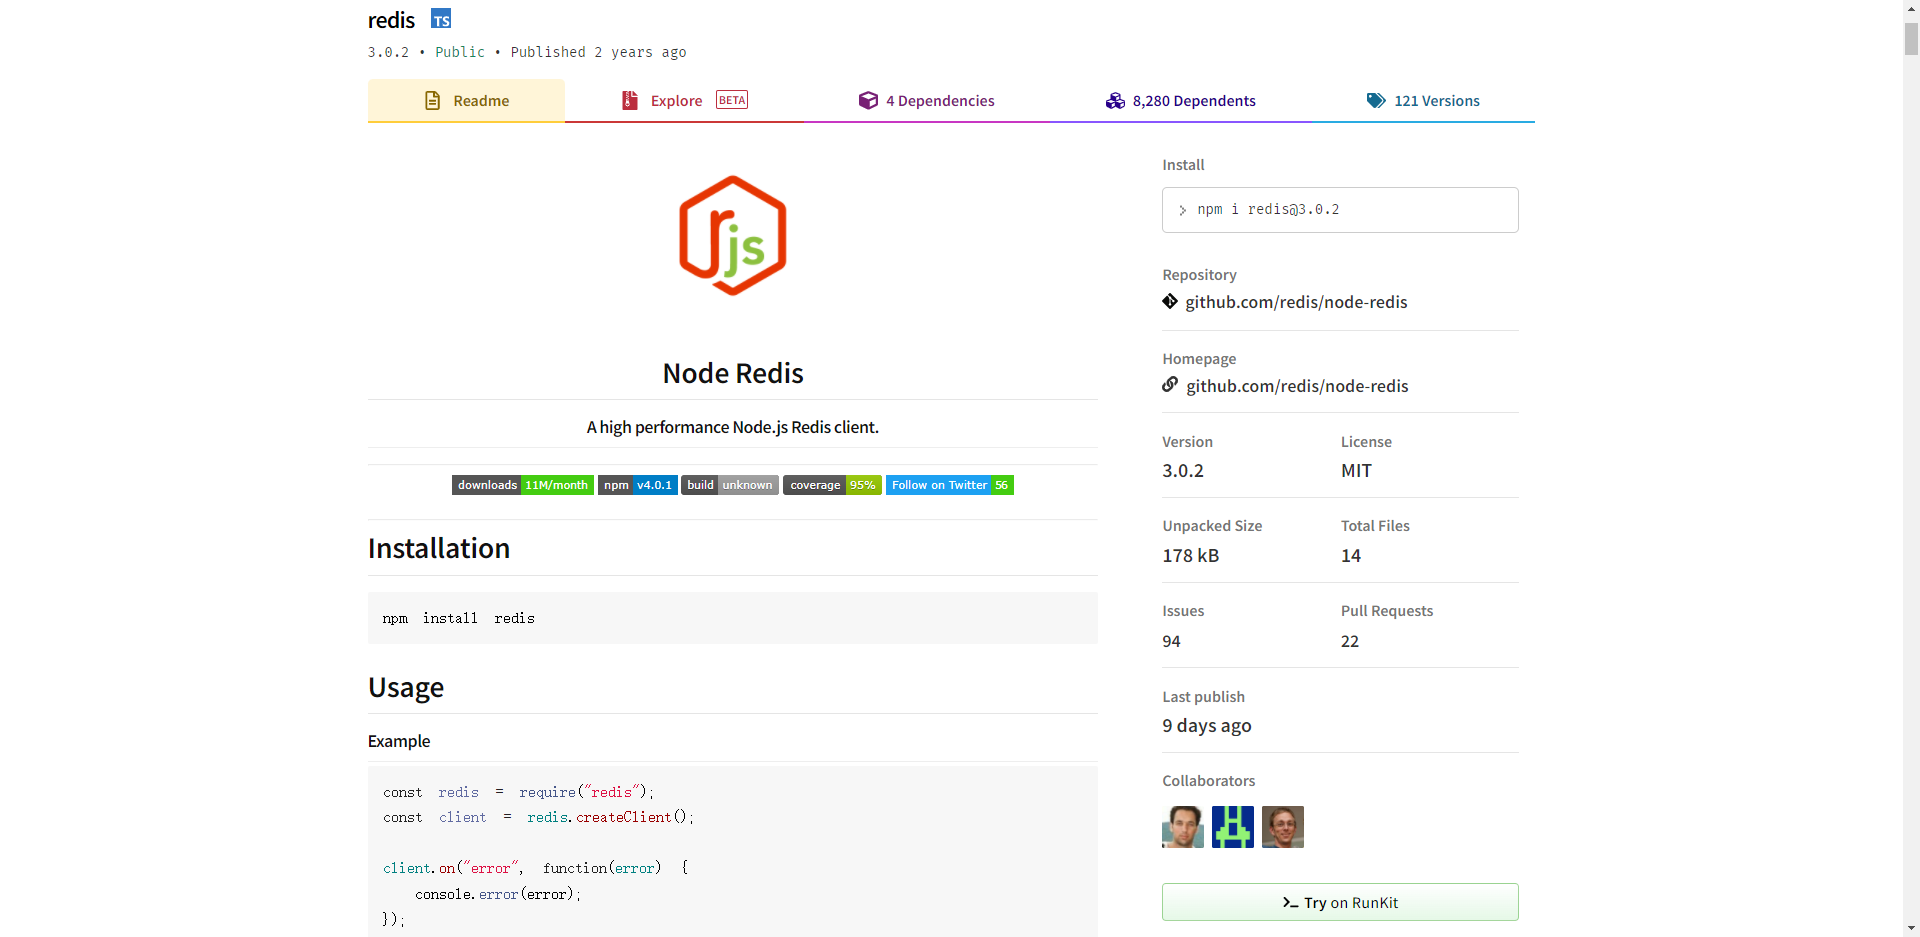Switch to the 121 Versions tab
This screenshot has height=937, width=1920.
click(1423, 101)
